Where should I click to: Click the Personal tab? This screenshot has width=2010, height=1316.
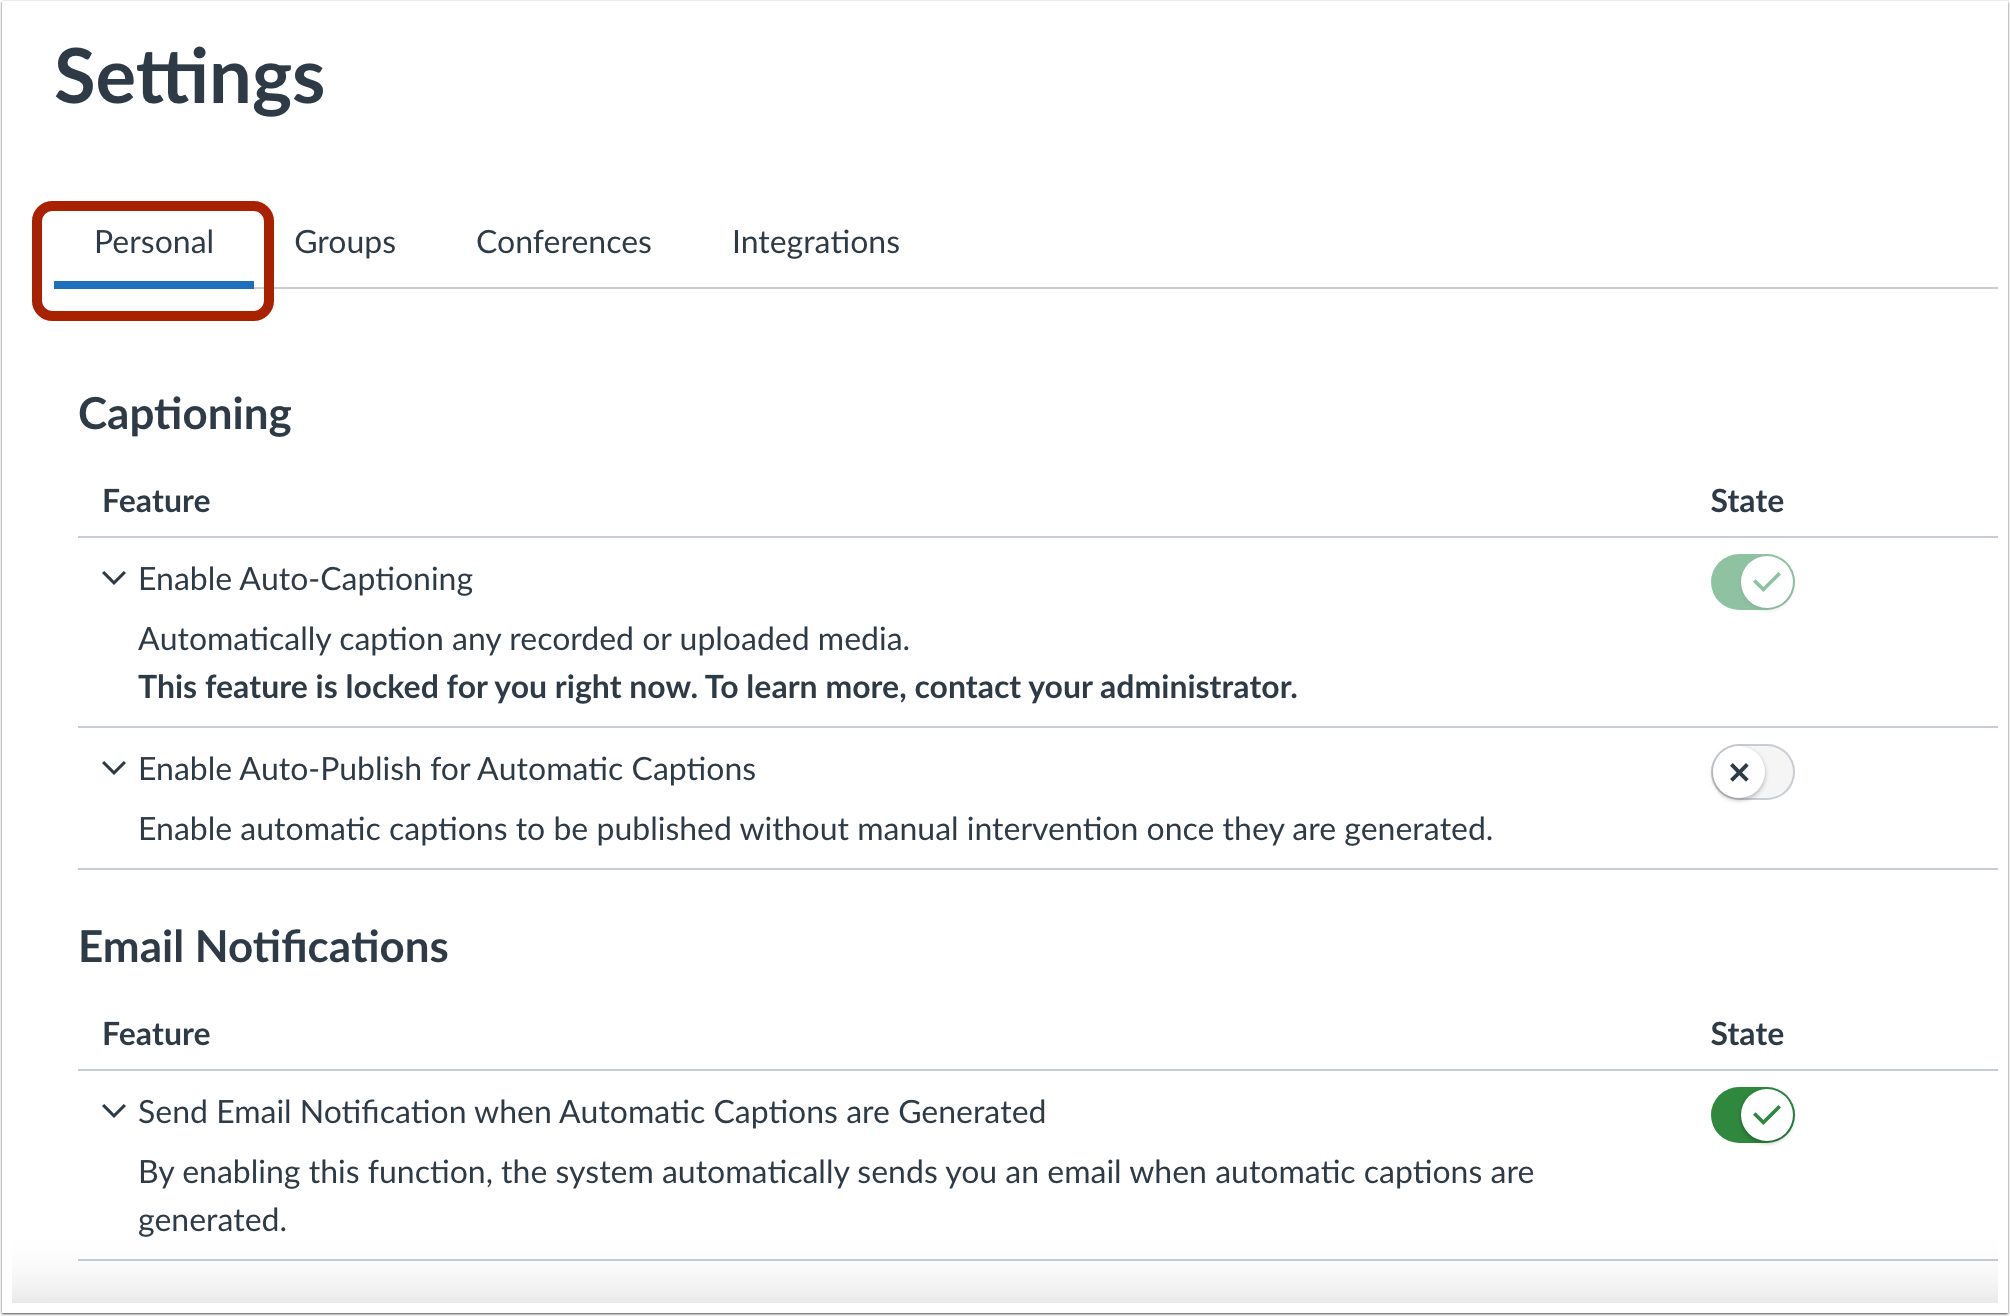154,242
